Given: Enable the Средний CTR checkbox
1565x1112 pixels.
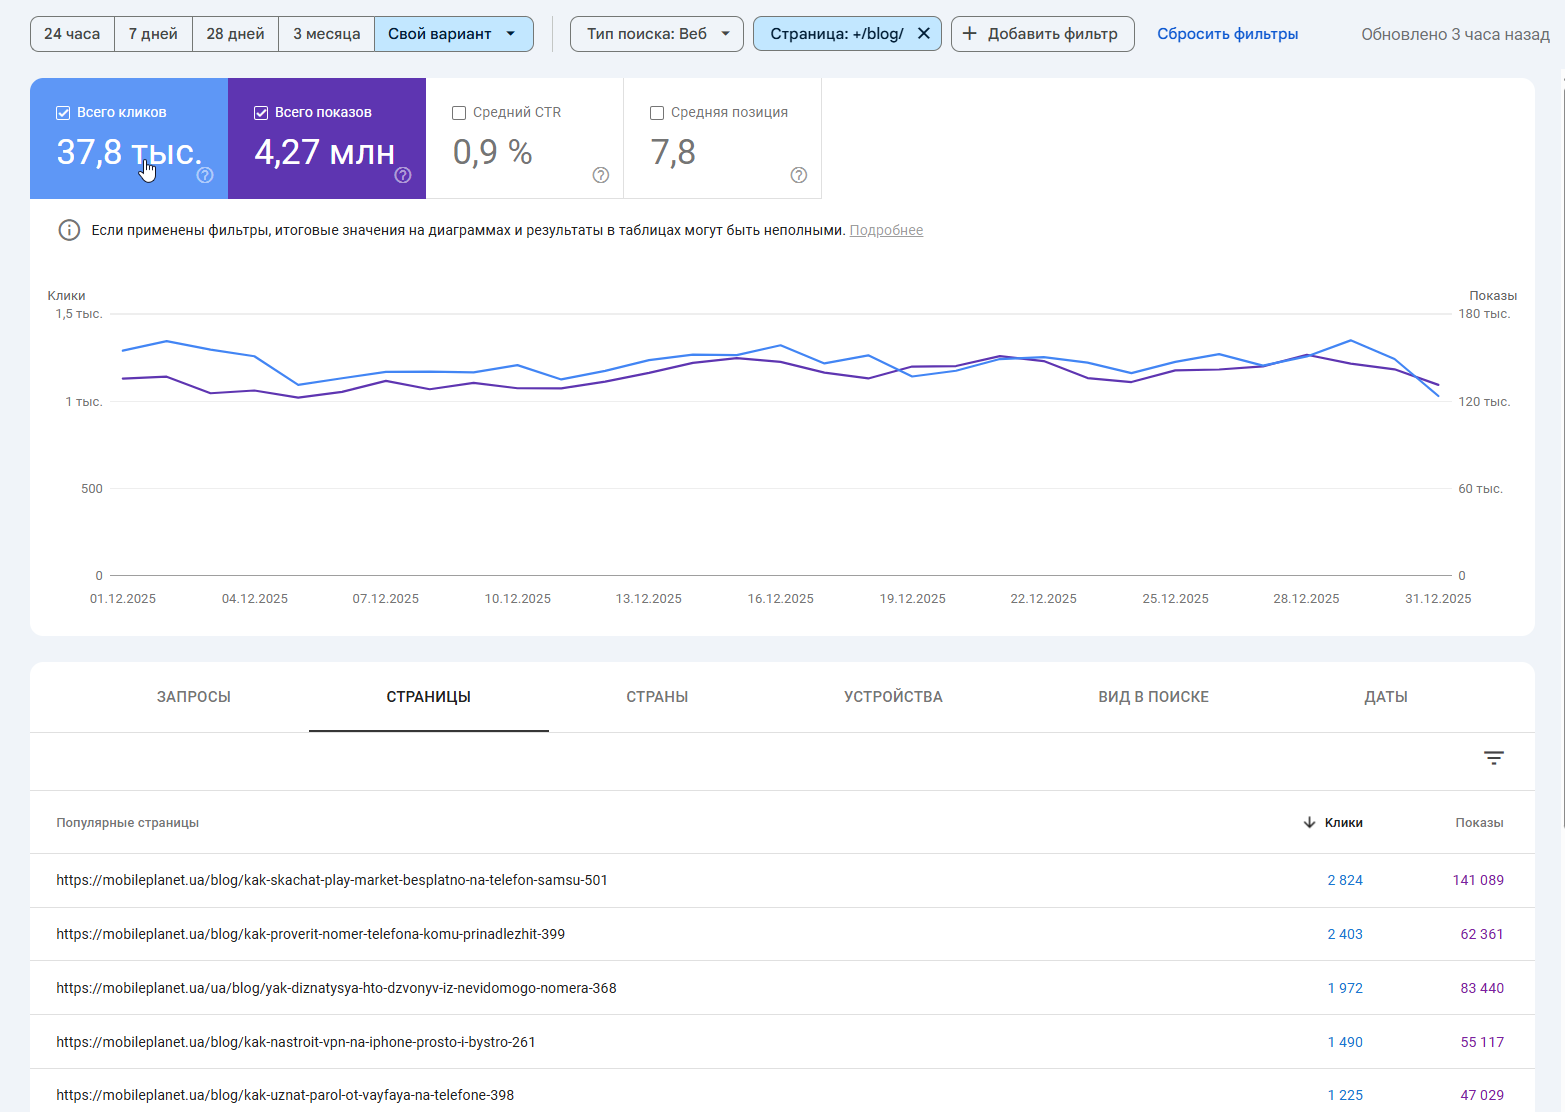Looking at the screenshot, I should pyautogui.click(x=459, y=113).
